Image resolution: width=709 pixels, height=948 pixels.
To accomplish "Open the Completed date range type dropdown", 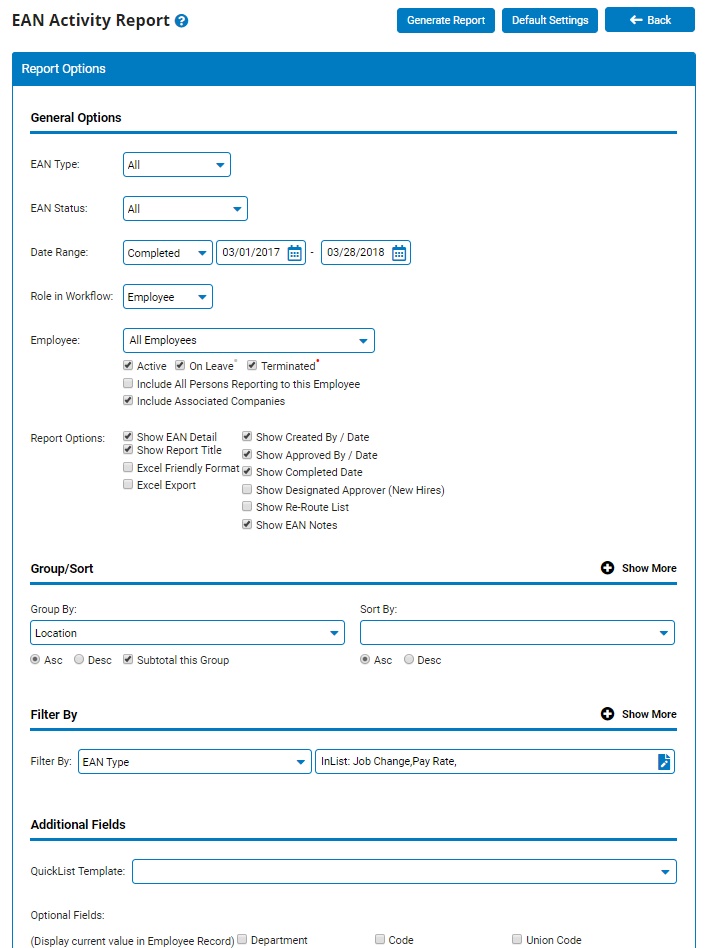I will [x=167, y=253].
